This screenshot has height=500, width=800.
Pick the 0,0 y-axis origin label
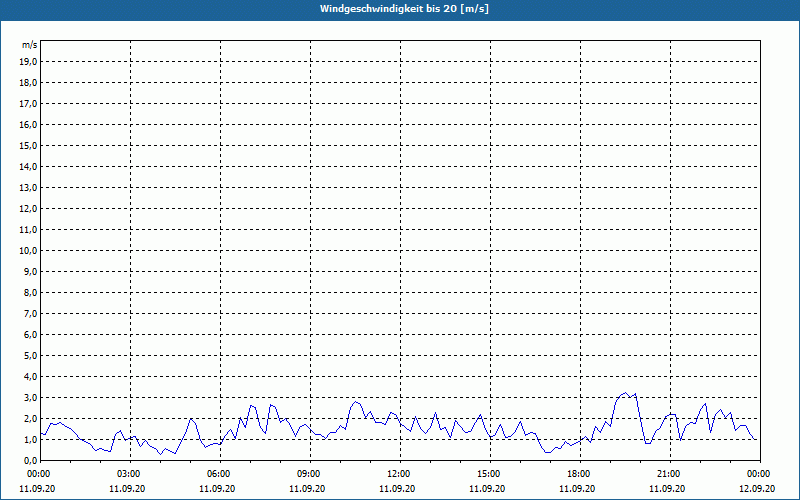(x=30, y=460)
